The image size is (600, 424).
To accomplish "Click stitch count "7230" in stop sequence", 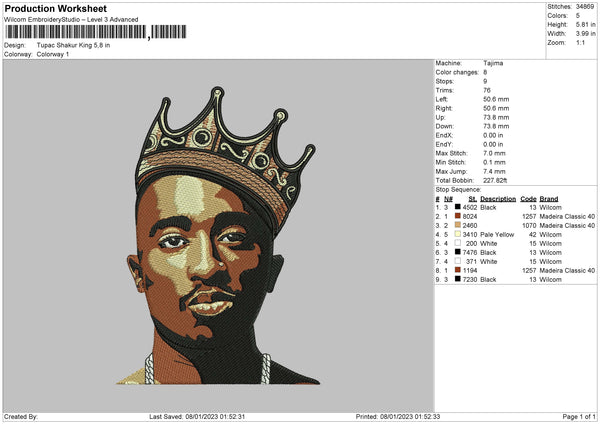I will click(x=470, y=280).
